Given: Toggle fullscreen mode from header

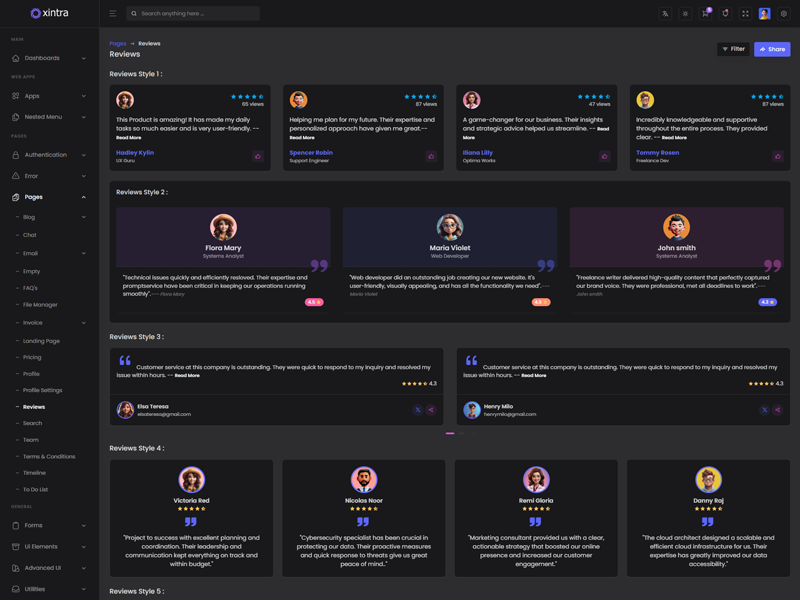Looking at the screenshot, I should pos(745,14).
